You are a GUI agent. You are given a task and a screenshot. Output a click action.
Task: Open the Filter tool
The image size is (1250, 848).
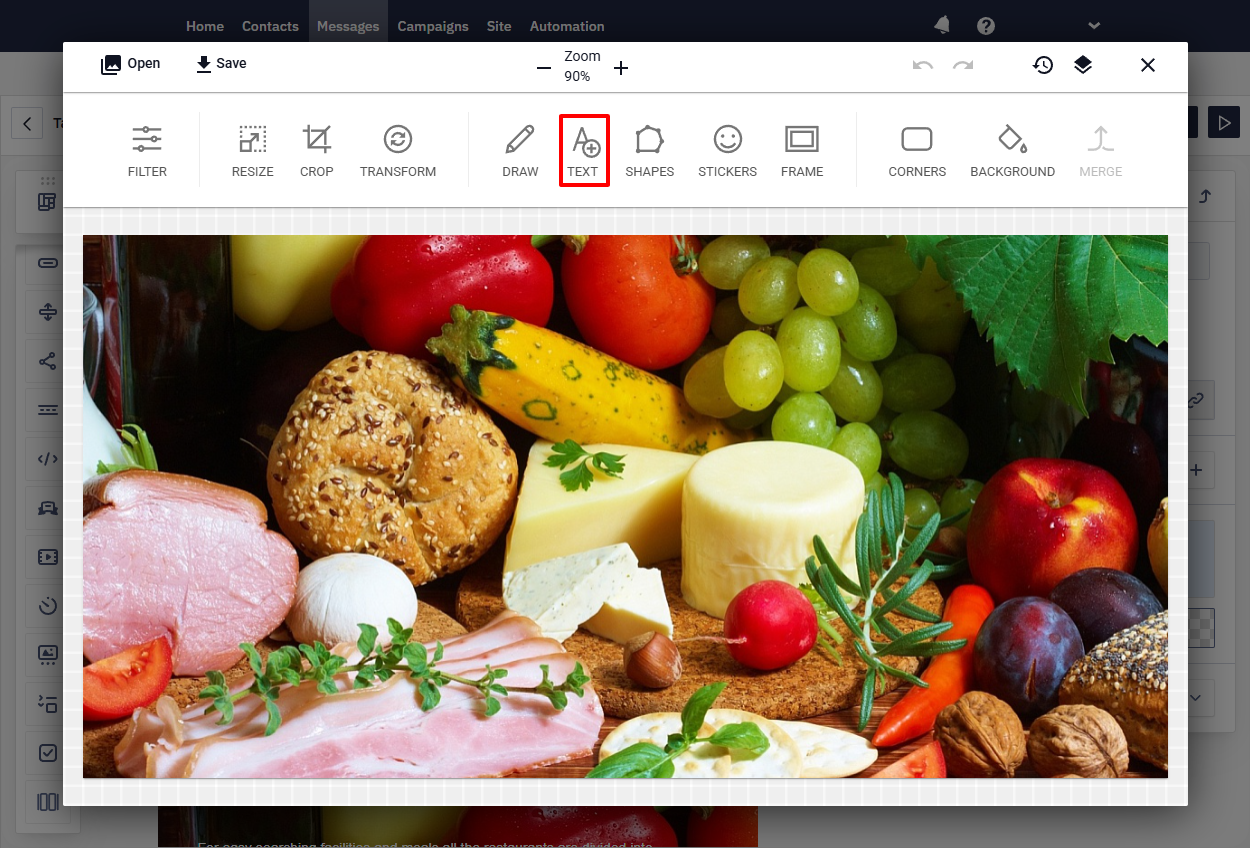(147, 151)
